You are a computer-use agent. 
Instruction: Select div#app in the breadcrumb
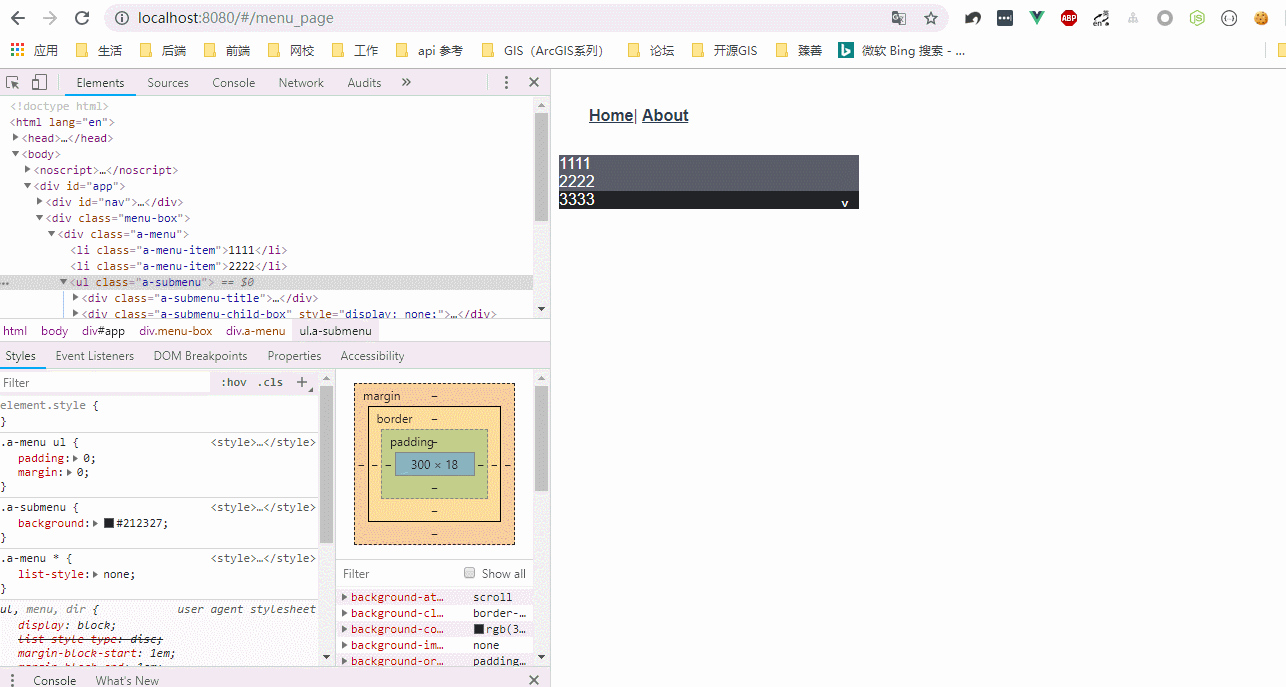pos(104,331)
